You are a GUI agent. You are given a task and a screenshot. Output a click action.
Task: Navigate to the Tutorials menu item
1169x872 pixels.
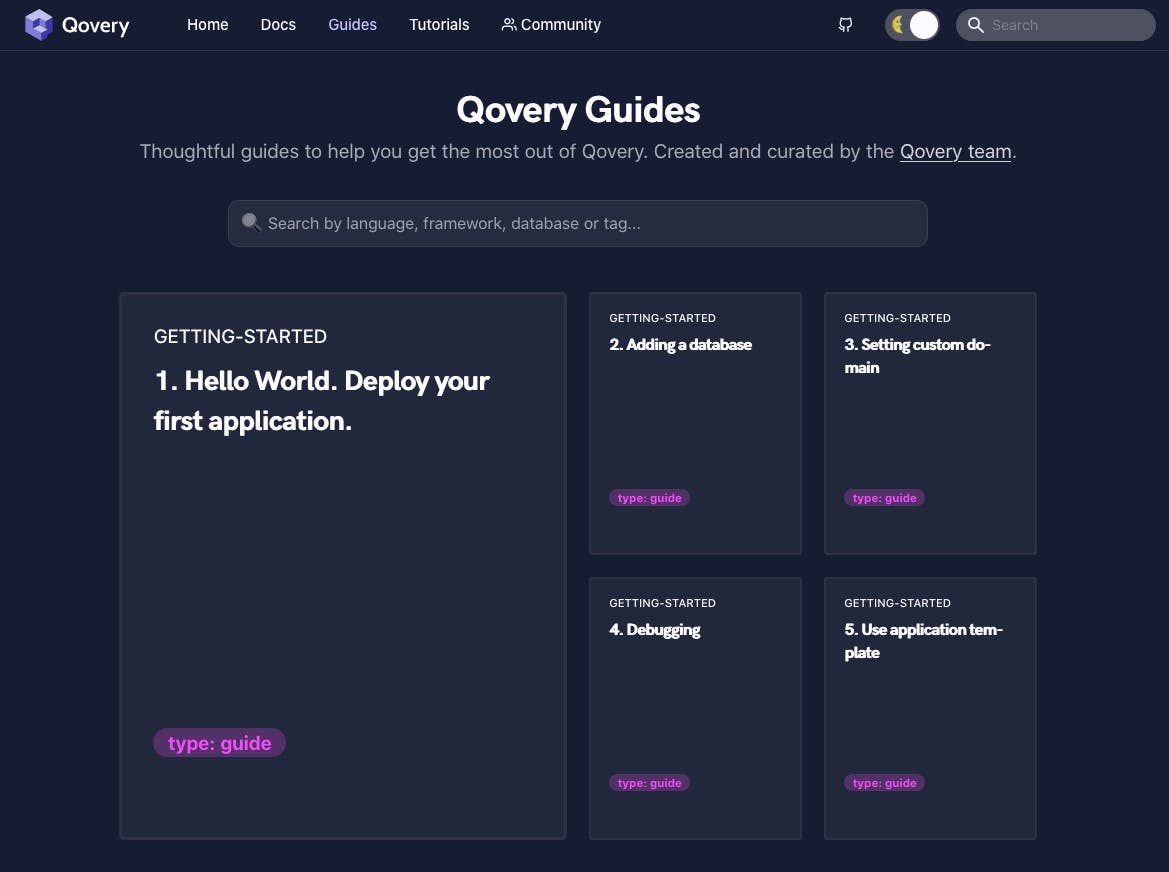(x=439, y=24)
